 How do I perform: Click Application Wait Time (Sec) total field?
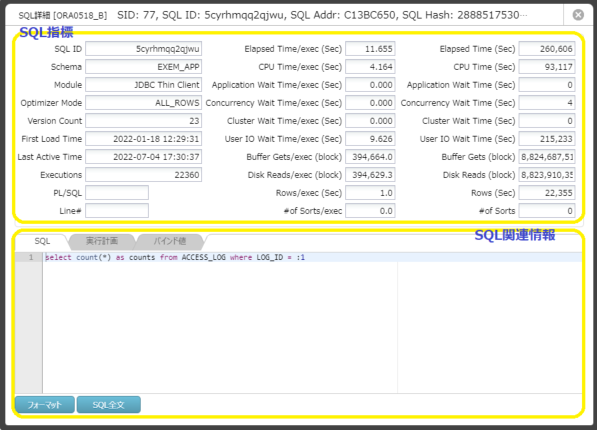coord(547,85)
